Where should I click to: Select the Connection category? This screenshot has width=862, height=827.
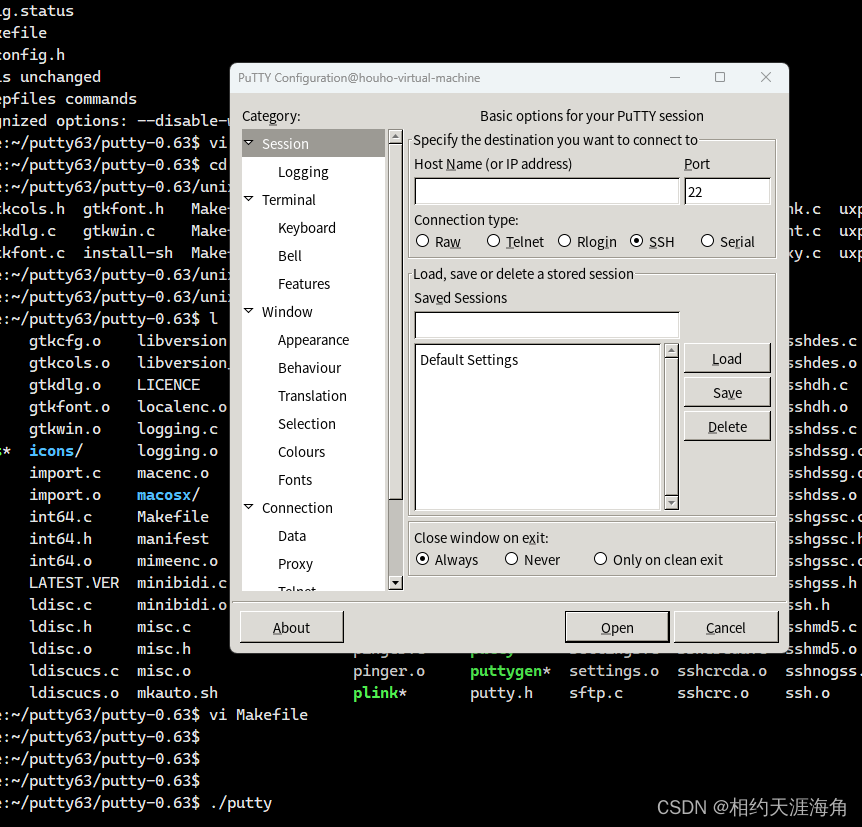[297, 509]
